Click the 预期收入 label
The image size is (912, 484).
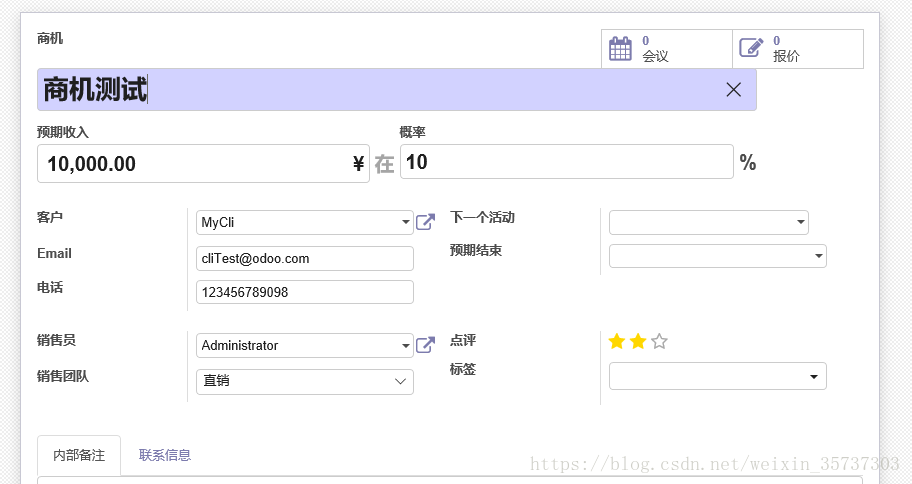(63, 132)
